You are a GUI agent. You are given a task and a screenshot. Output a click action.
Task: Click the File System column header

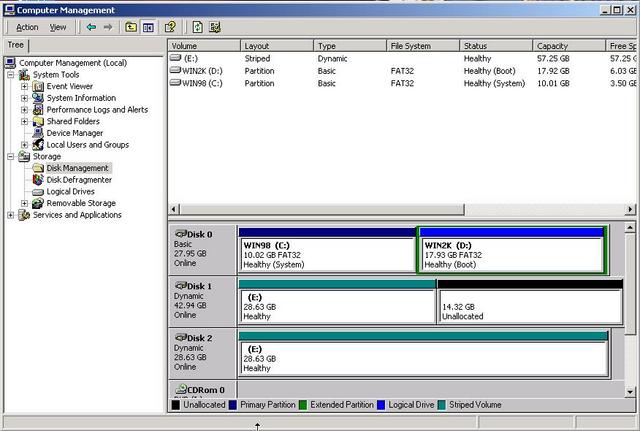click(423, 46)
